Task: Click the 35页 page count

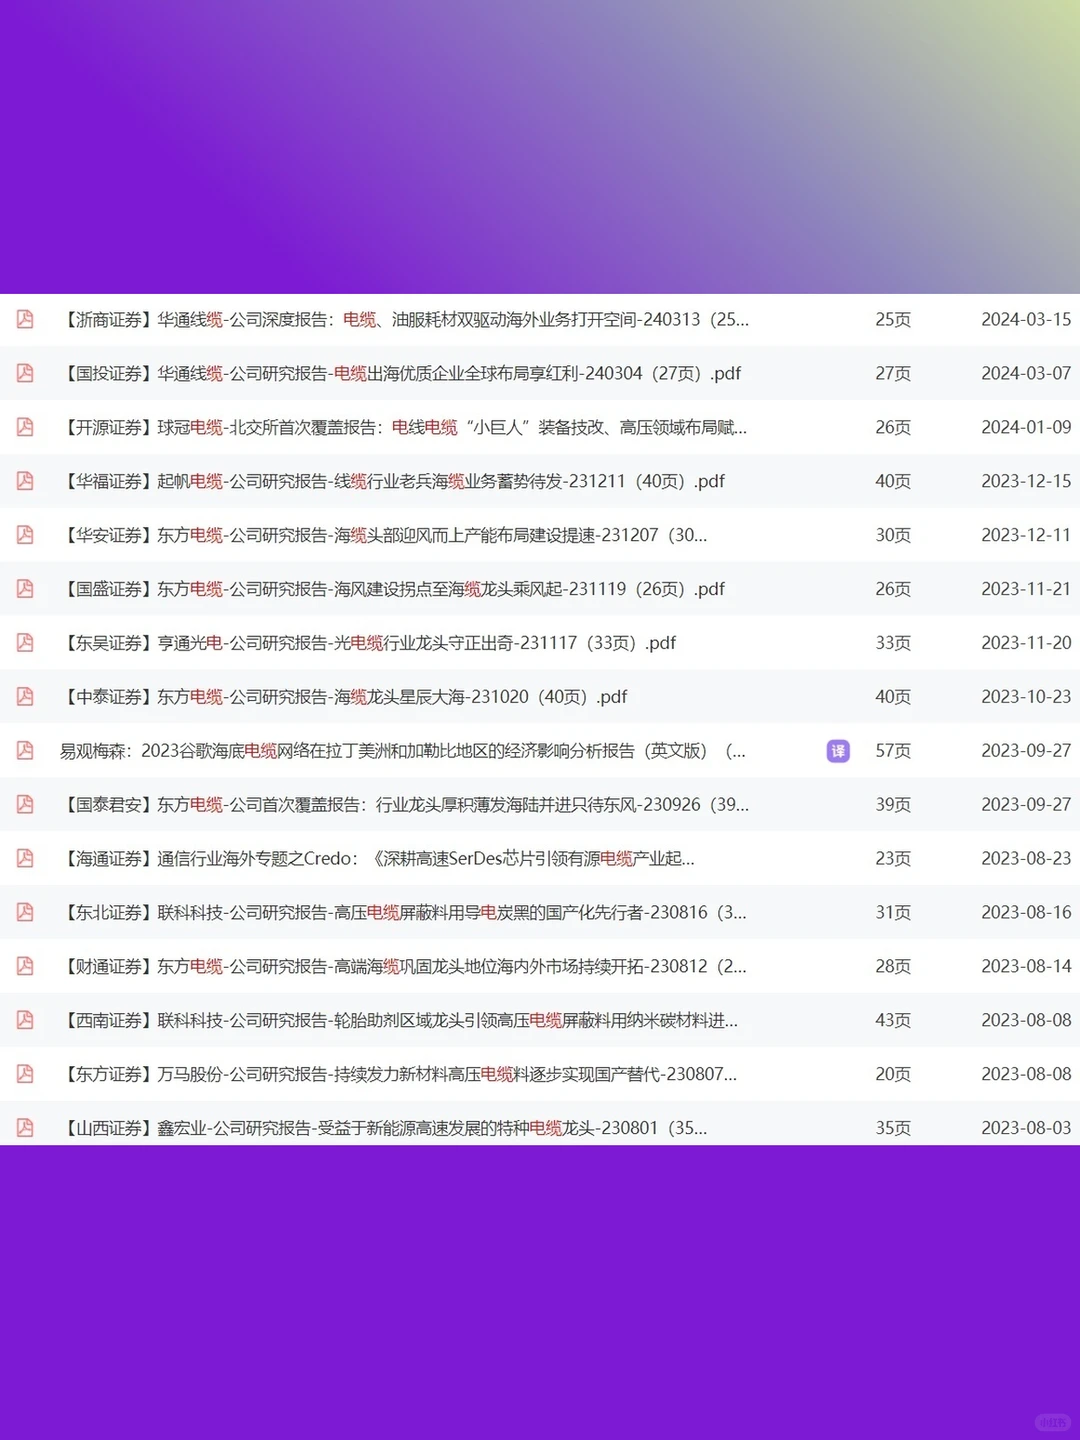Action: (893, 1129)
